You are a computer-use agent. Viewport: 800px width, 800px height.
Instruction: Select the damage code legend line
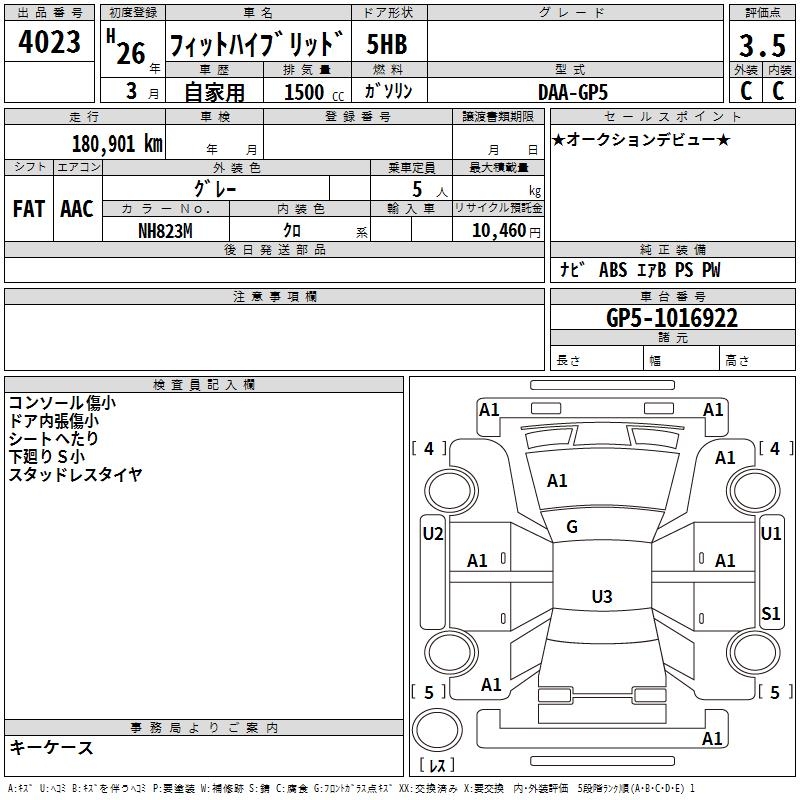[351, 788]
